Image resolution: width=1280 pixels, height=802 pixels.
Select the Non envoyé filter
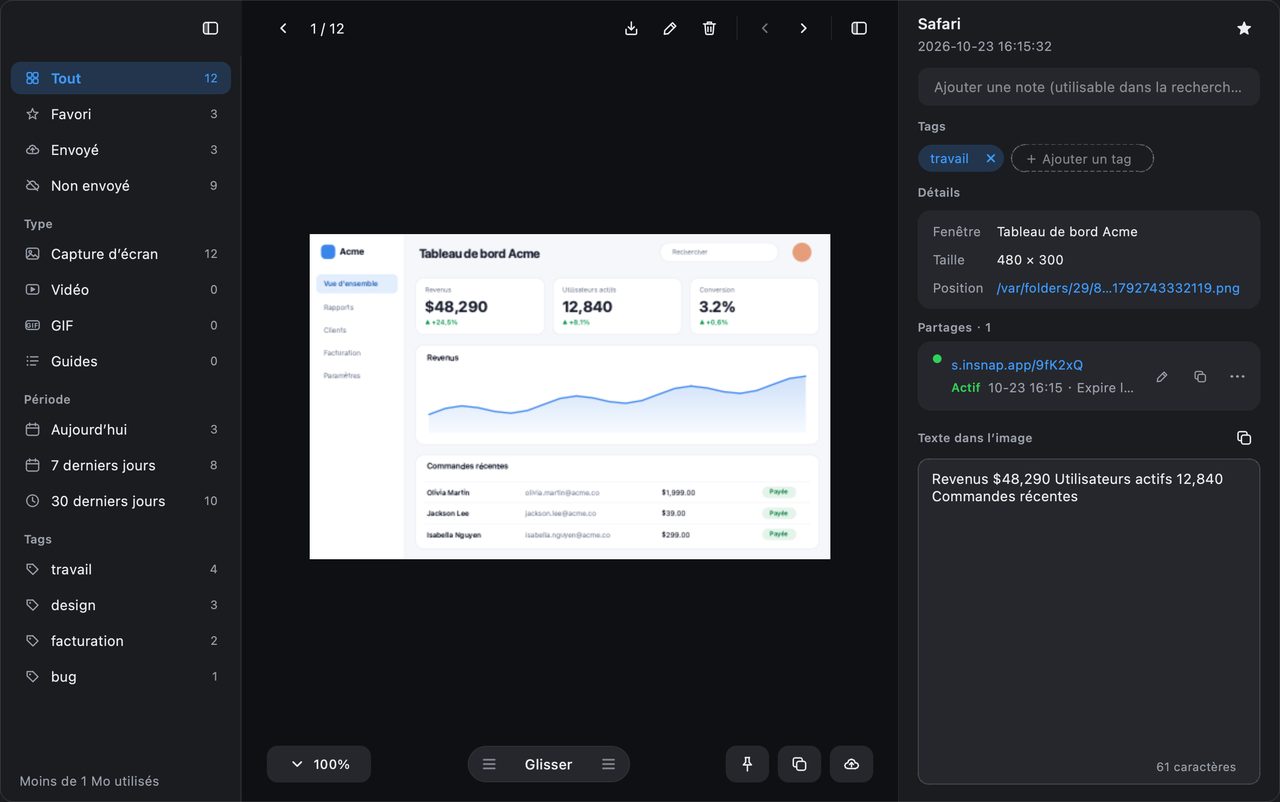coord(121,186)
